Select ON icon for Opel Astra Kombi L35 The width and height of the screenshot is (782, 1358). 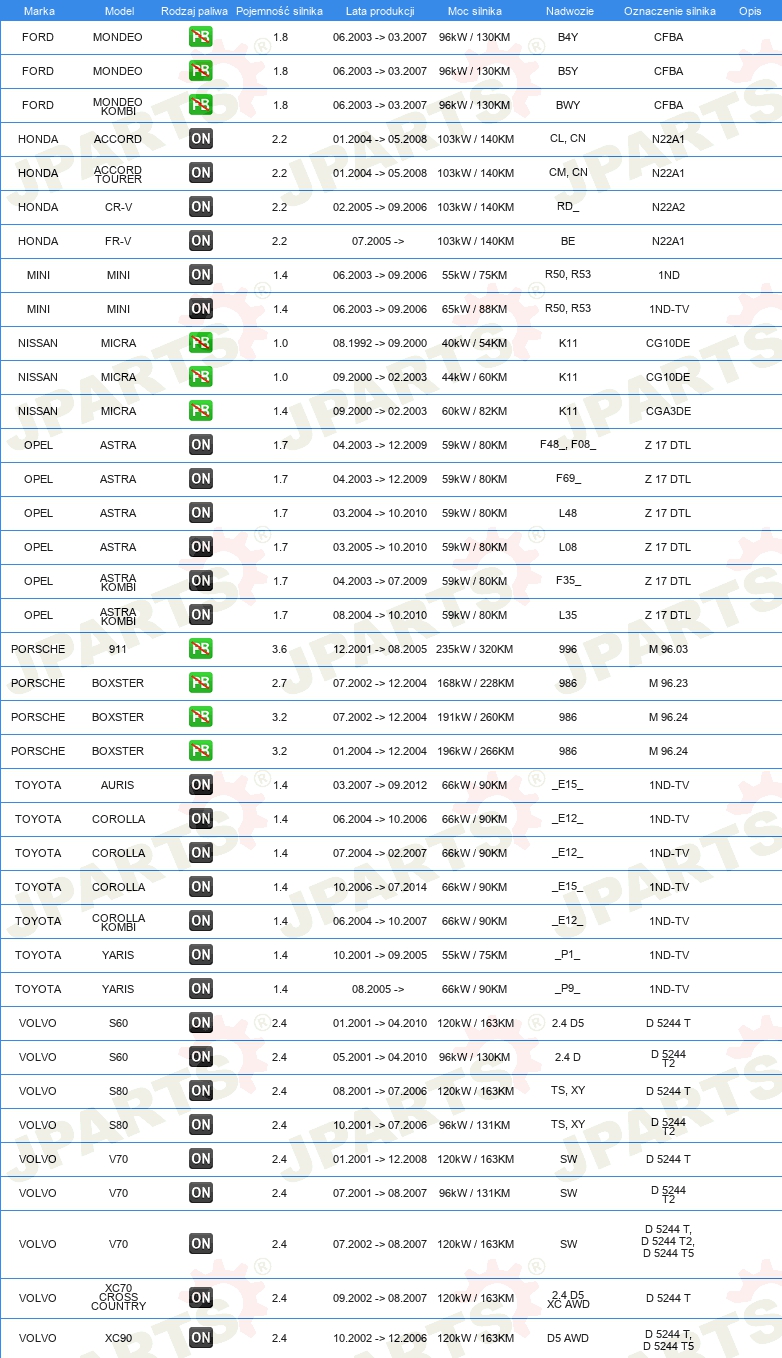(x=201, y=615)
